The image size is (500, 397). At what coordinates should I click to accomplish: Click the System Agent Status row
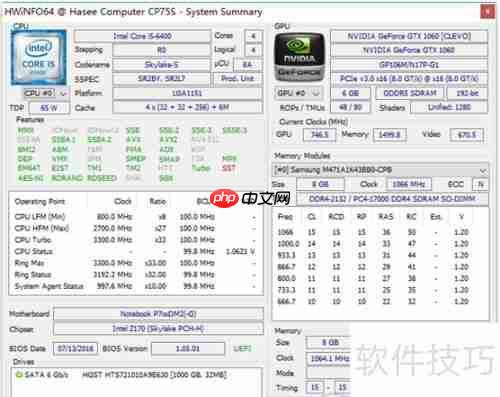tap(135, 286)
